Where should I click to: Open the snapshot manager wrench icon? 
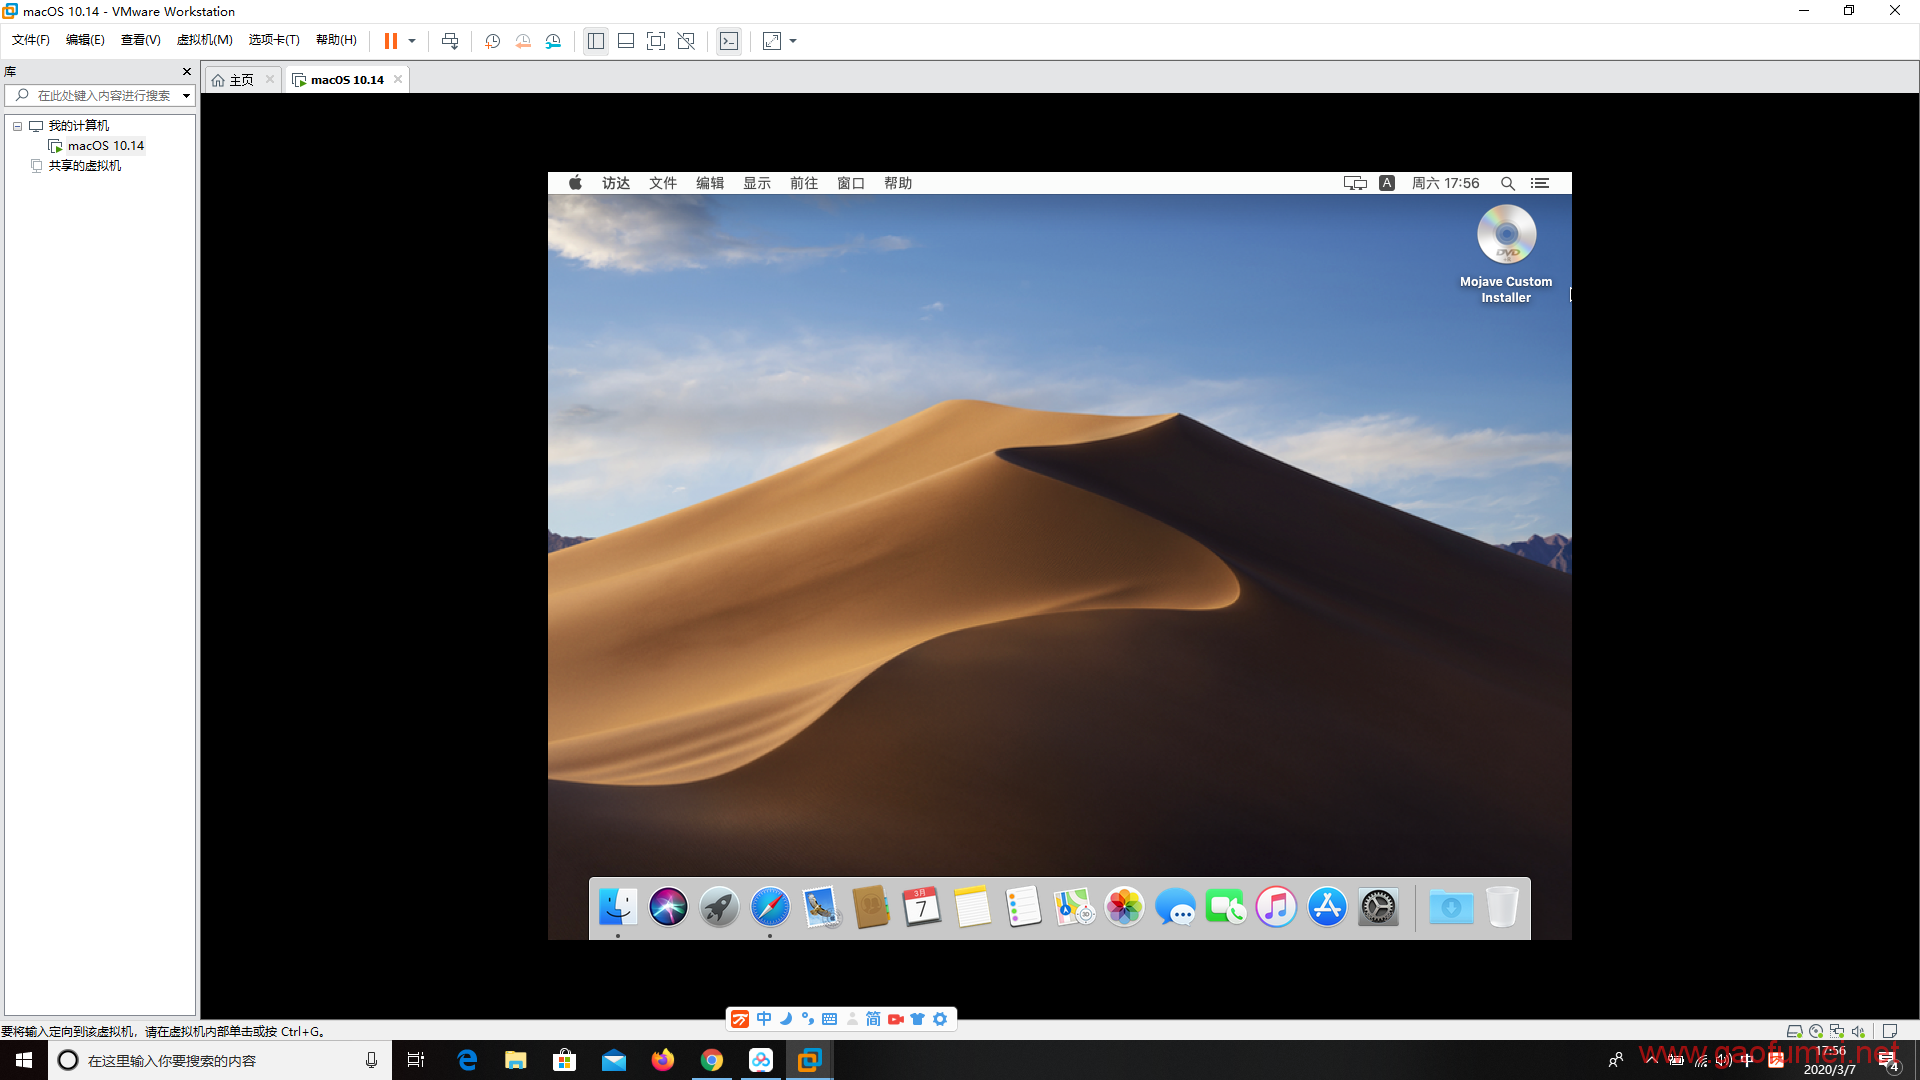tap(553, 41)
